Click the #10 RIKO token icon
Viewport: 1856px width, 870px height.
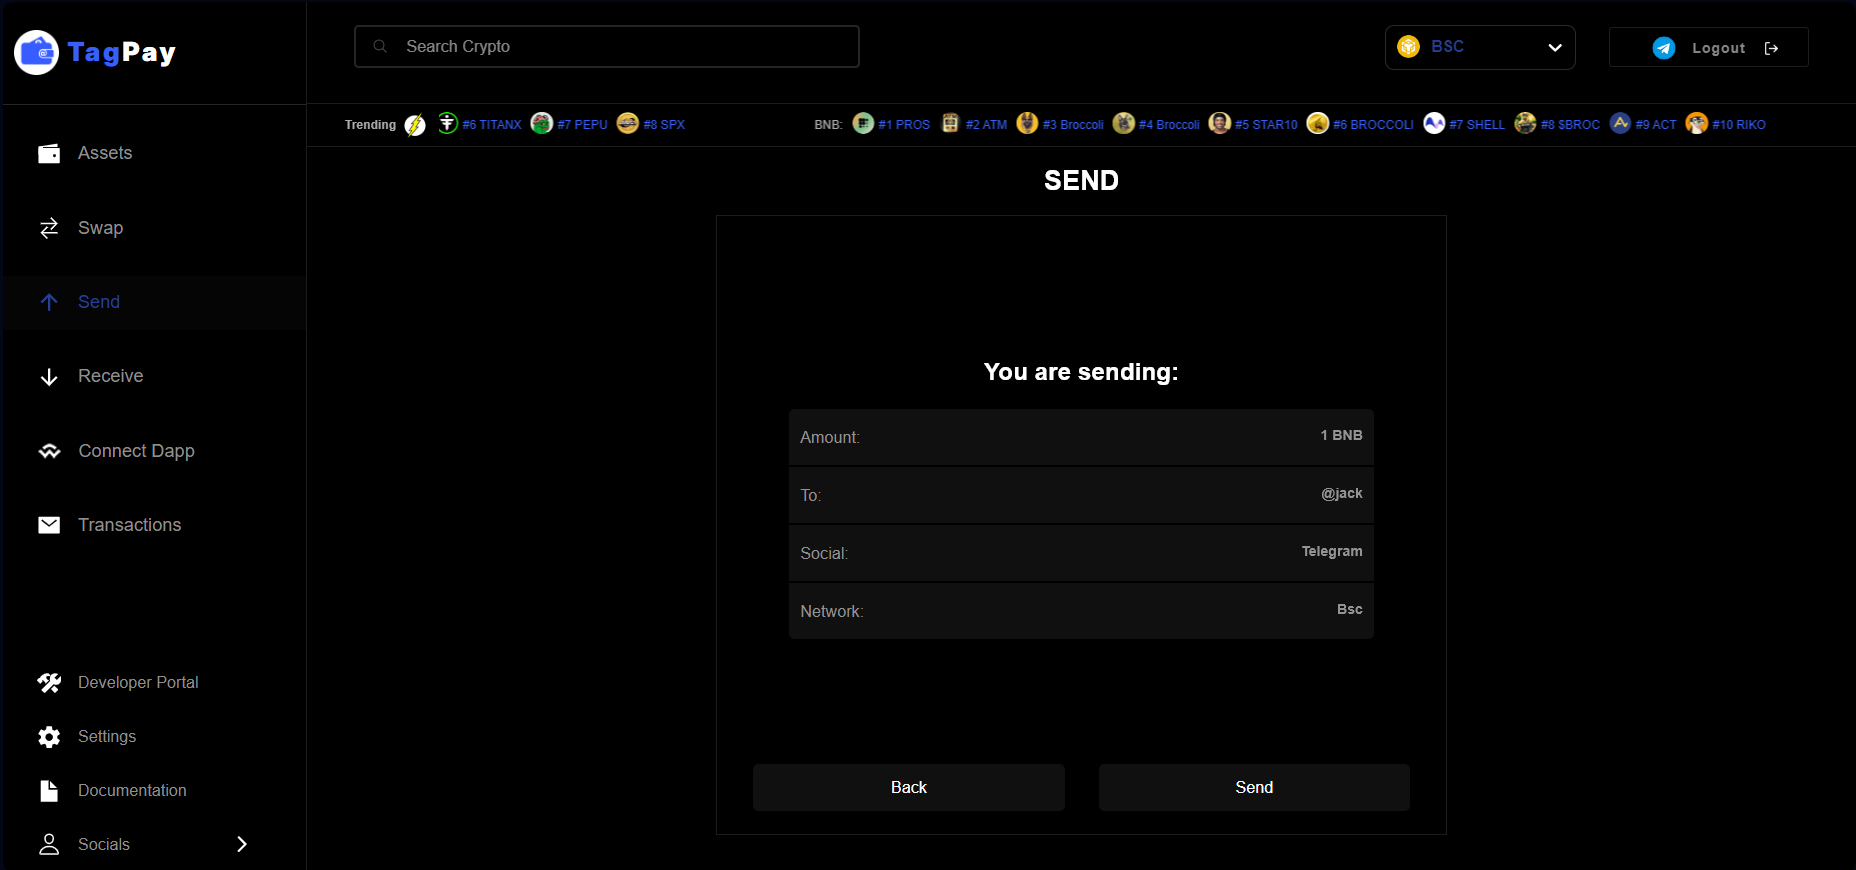[1696, 123]
